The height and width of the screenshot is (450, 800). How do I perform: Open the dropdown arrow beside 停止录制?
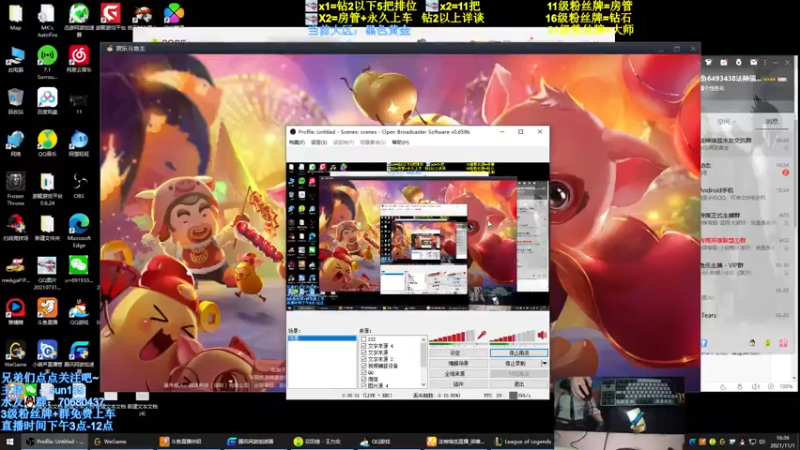click(544, 363)
